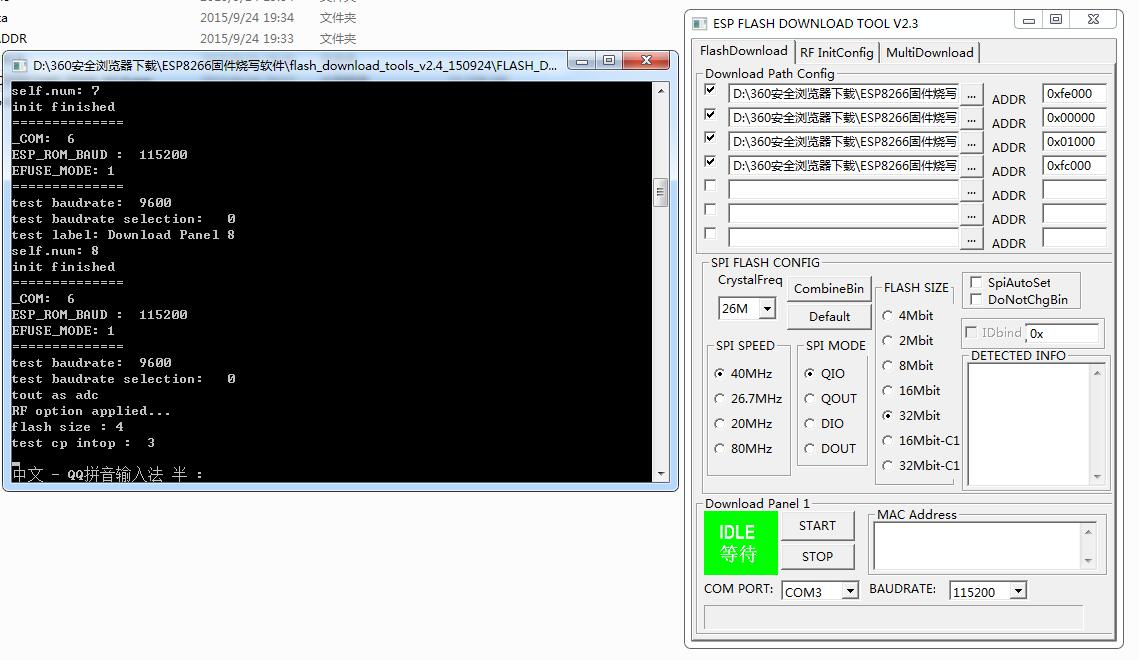This screenshot has height=660, width=1139.
Task: Uncheck the 0xfe000 download path checkbox
Action: [x=711, y=89]
